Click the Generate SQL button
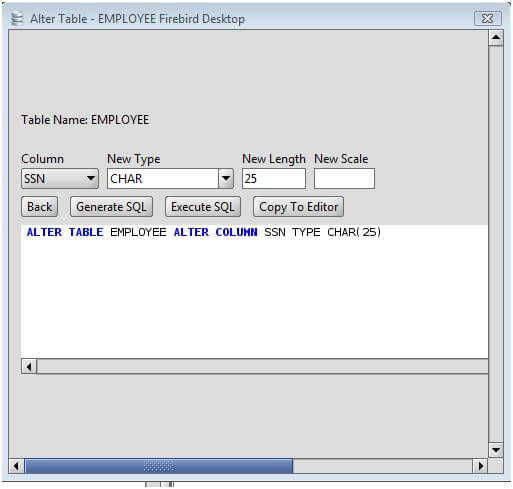513x489 pixels. [111, 207]
